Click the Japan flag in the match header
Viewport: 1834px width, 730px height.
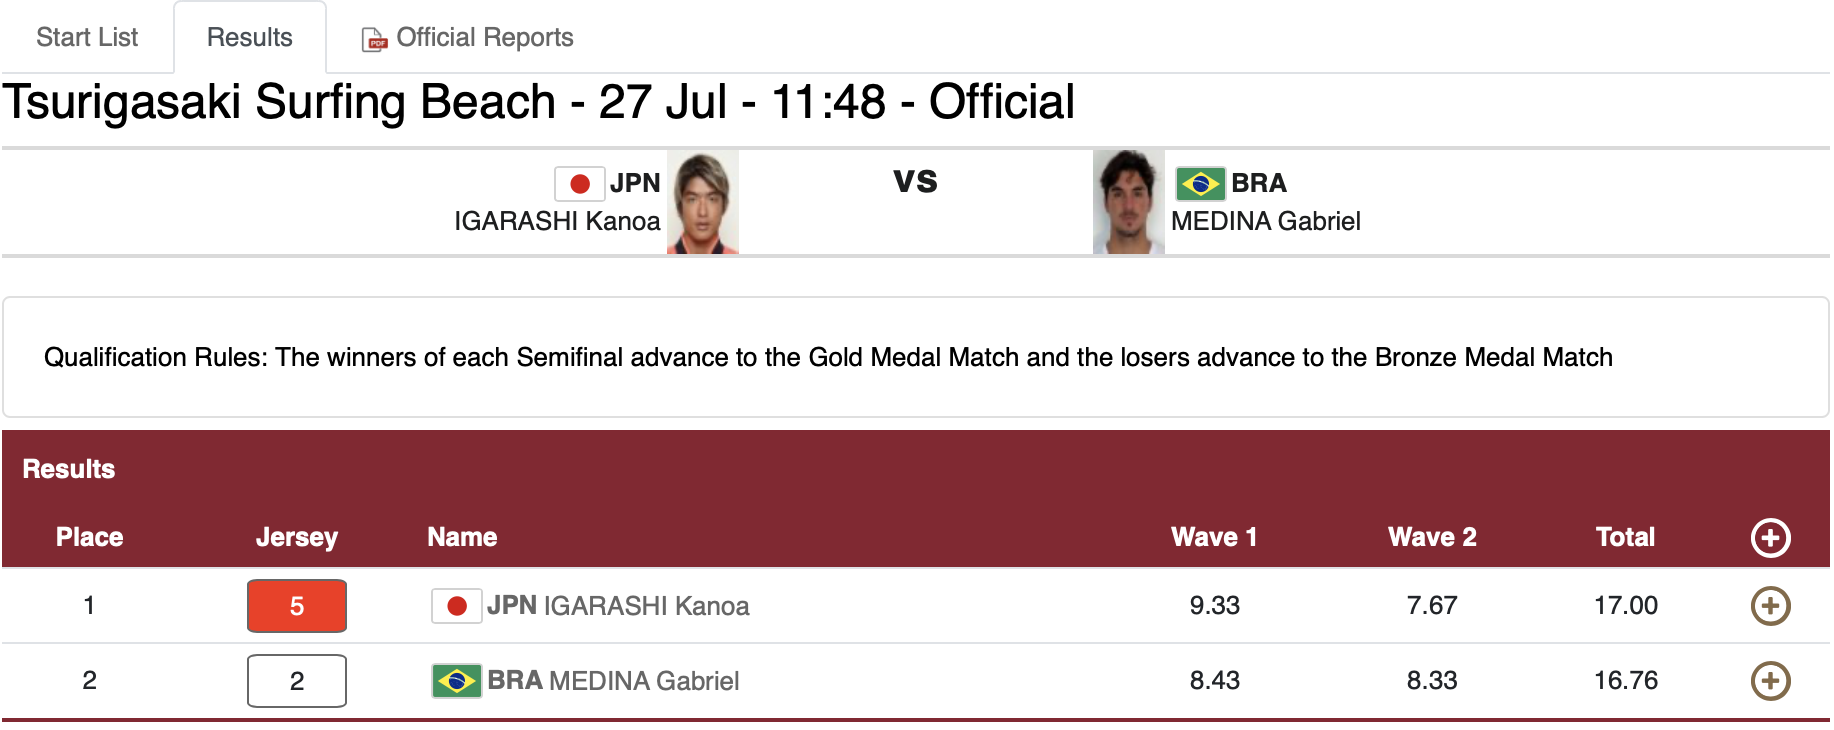(x=579, y=184)
